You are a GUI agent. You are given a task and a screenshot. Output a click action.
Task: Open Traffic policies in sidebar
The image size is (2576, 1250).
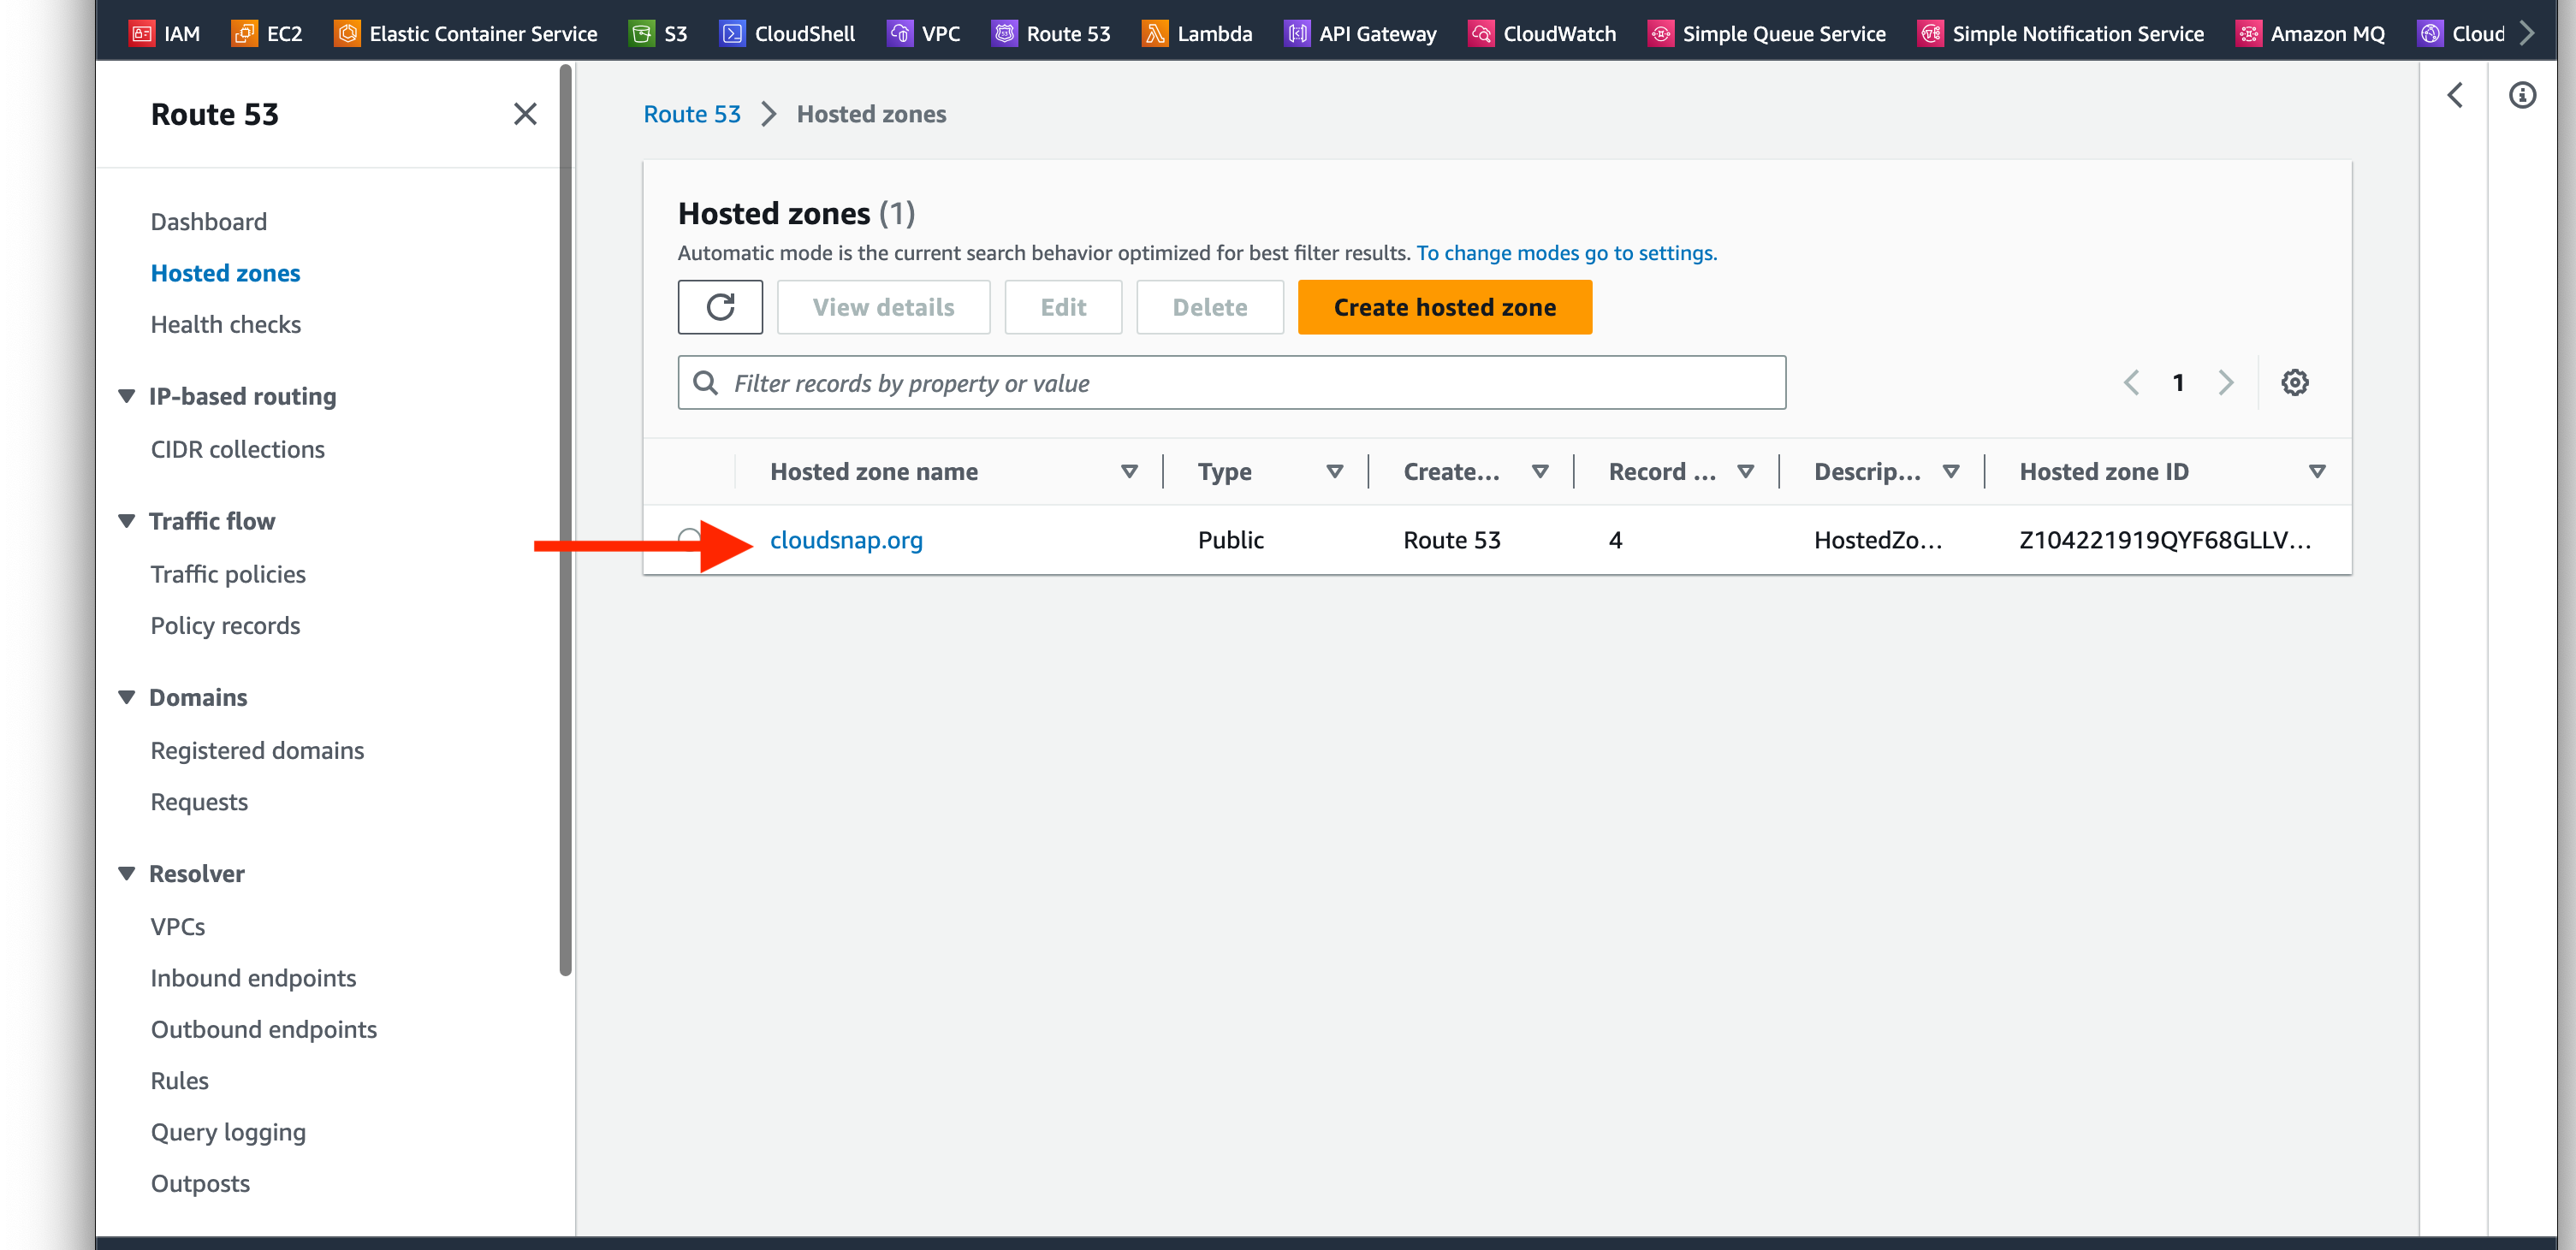point(228,574)
